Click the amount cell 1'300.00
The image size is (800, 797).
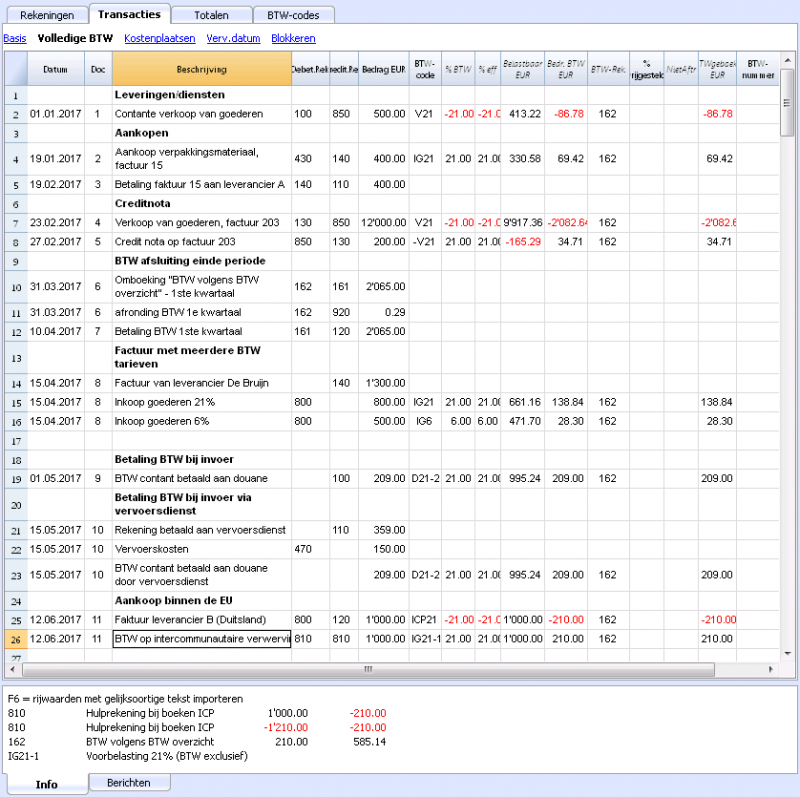click(384, 383)
